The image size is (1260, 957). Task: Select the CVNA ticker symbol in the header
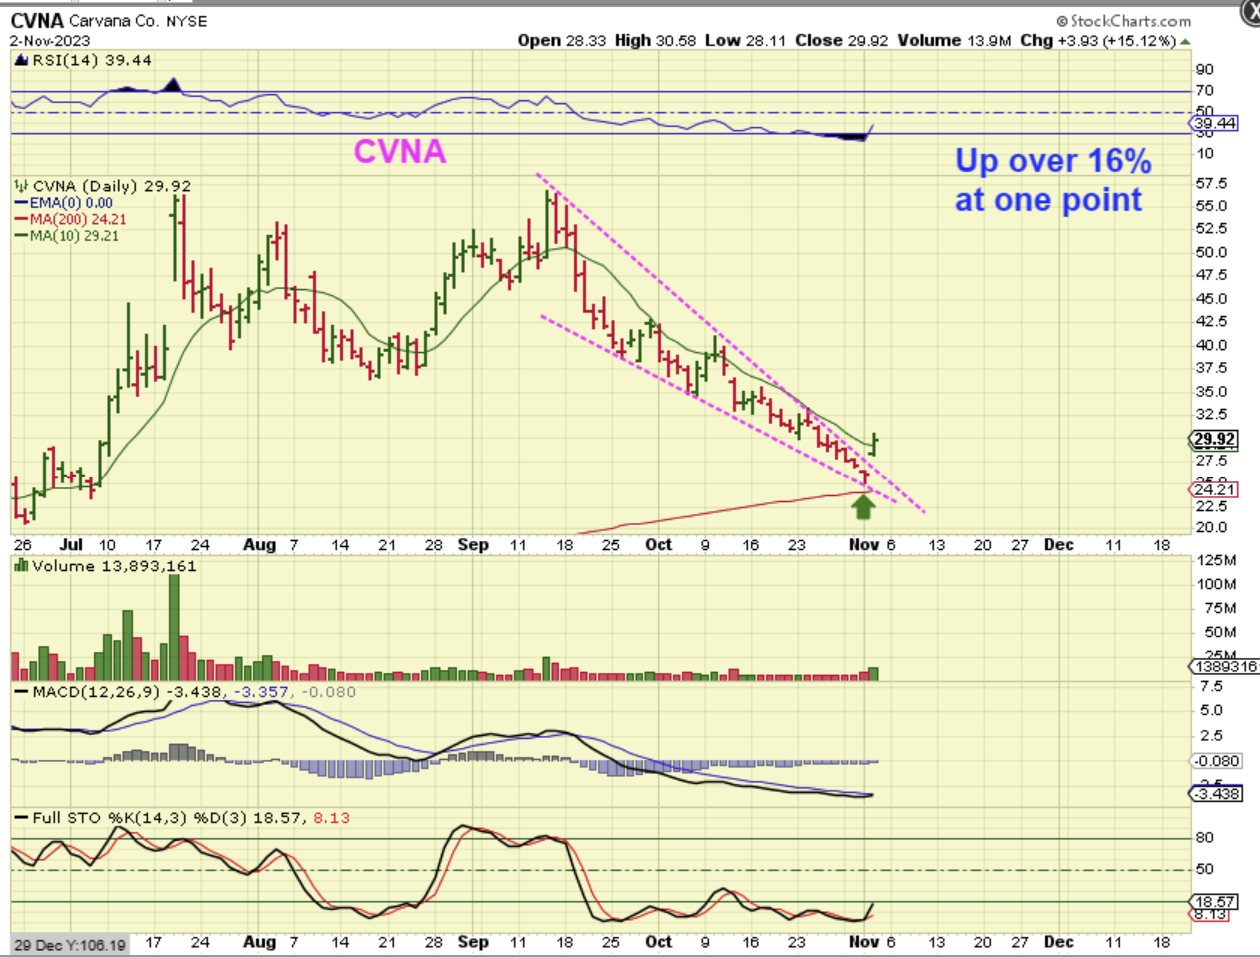point(37,21)
